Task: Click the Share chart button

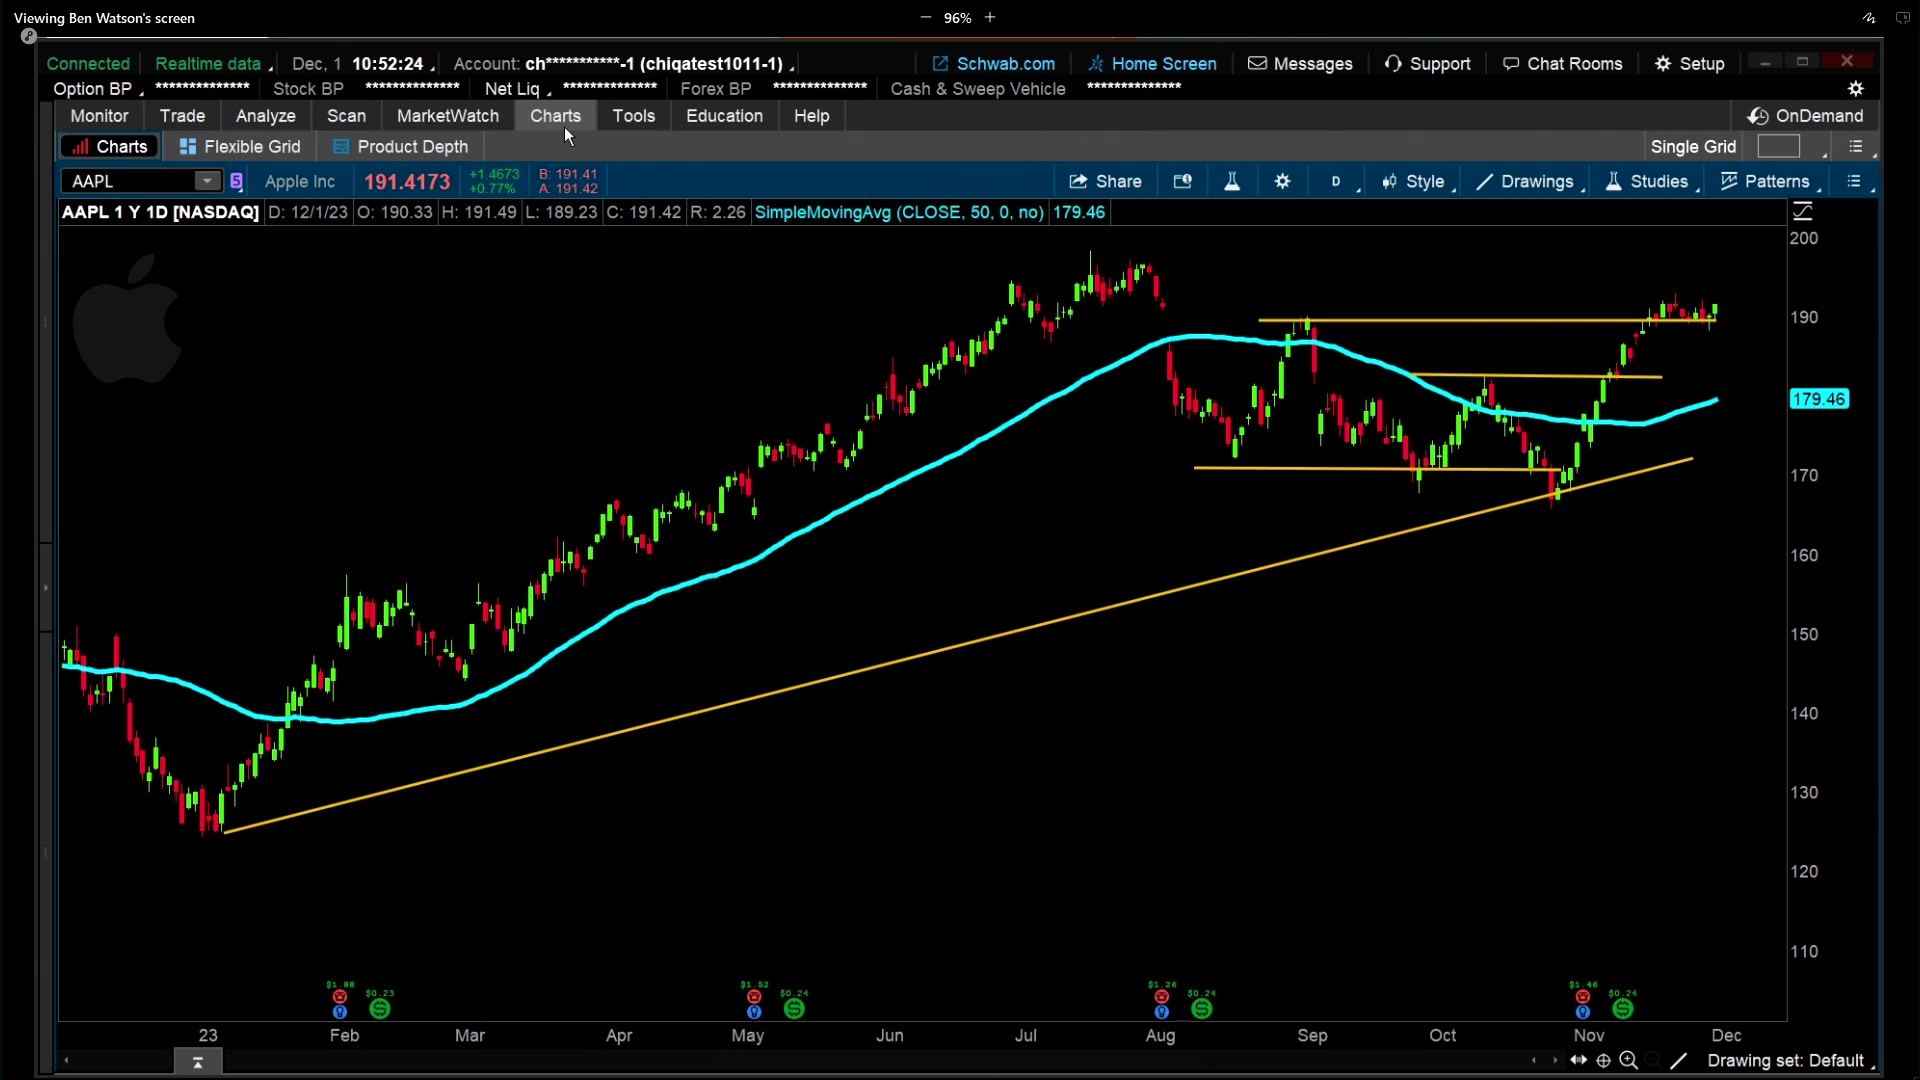Action: [x=1105, y=181]
